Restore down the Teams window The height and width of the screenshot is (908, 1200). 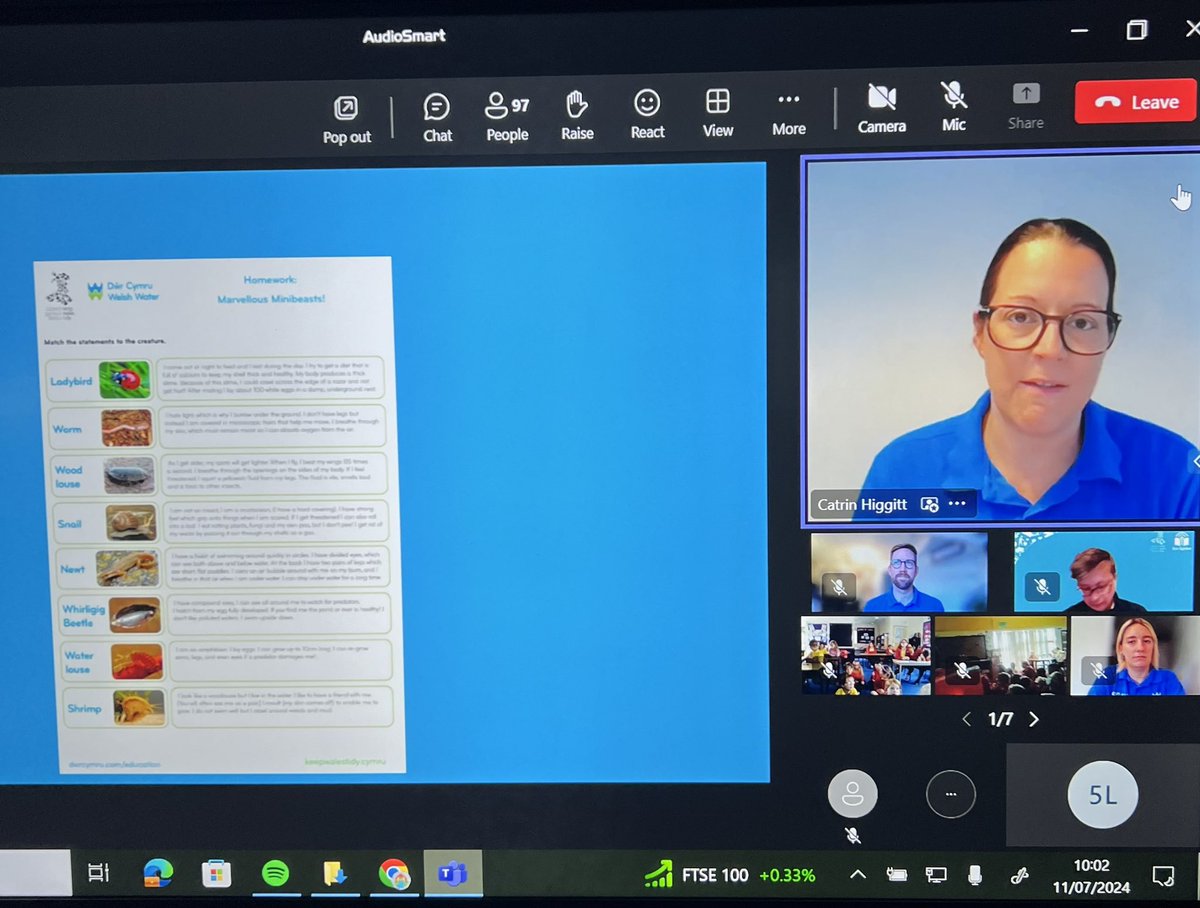[x=1136, y=31]
